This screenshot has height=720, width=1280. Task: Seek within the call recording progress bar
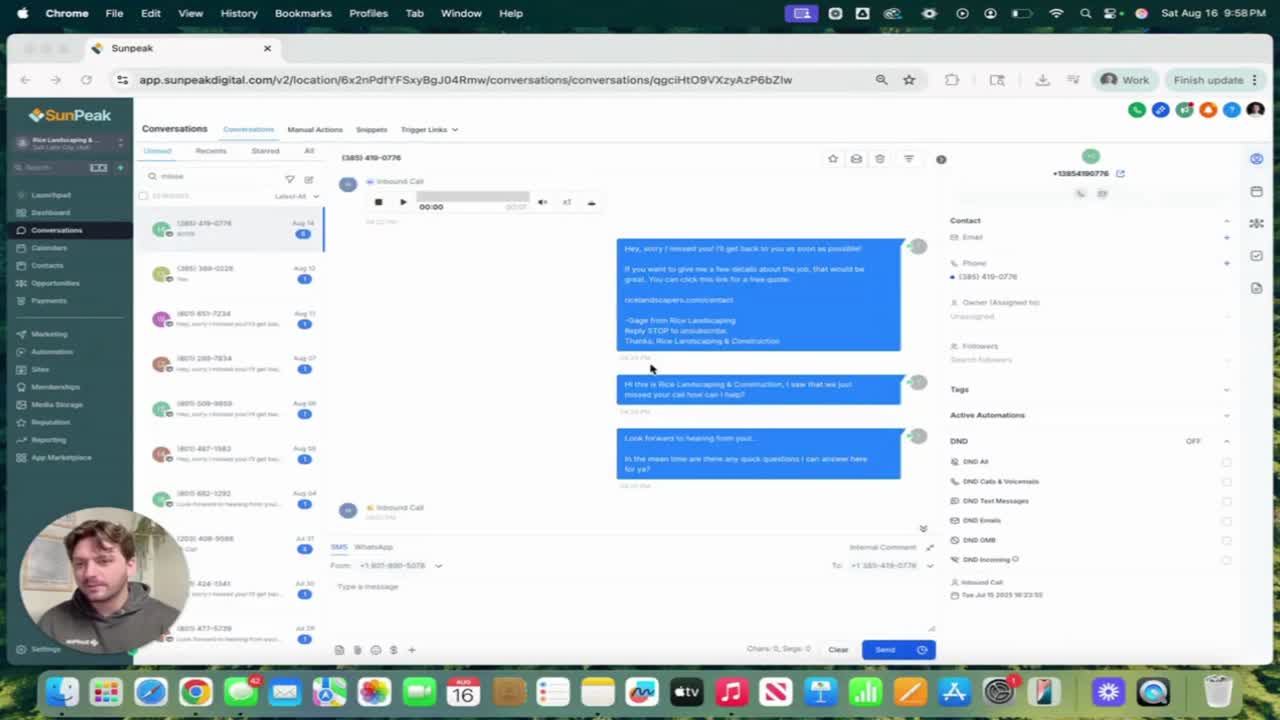pos(472,196)
